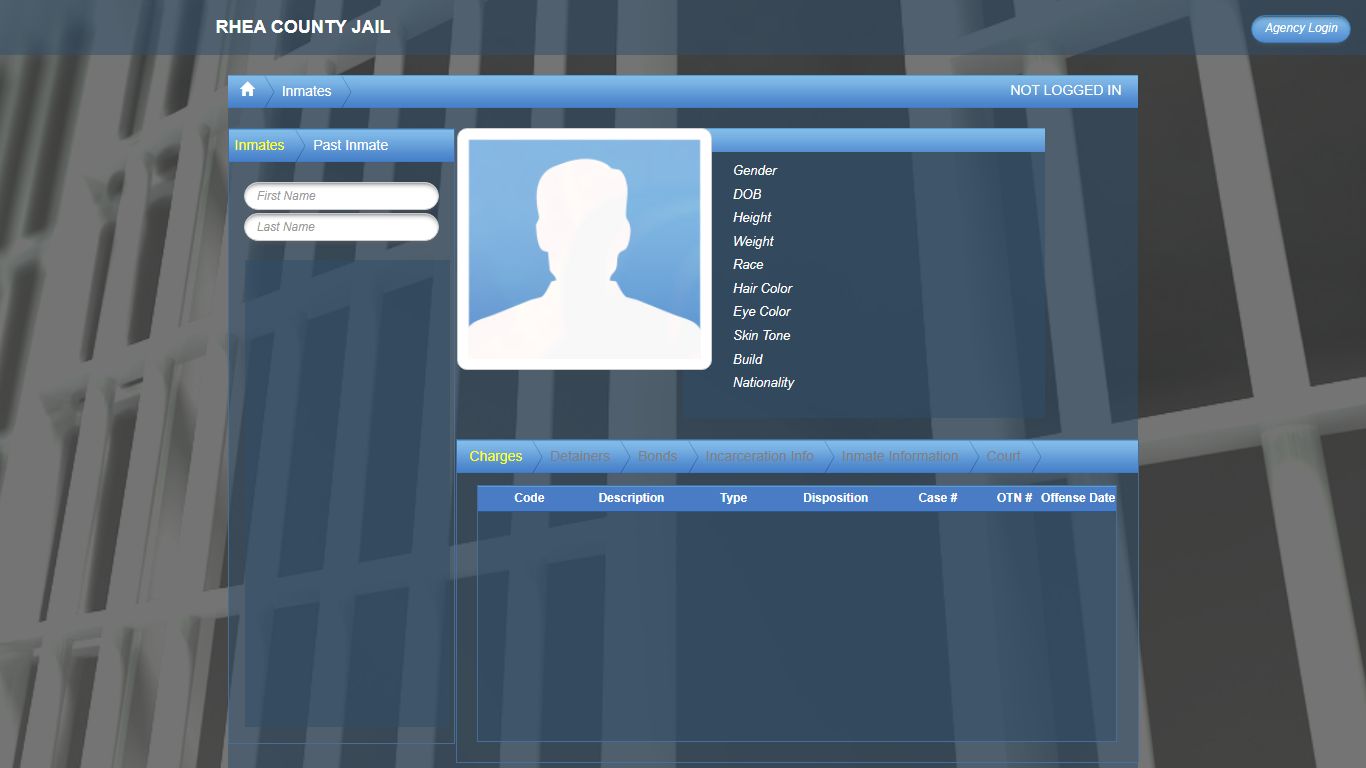Click the Code column header
This screenshot has height=768, width=1366.
coord(529,498)
